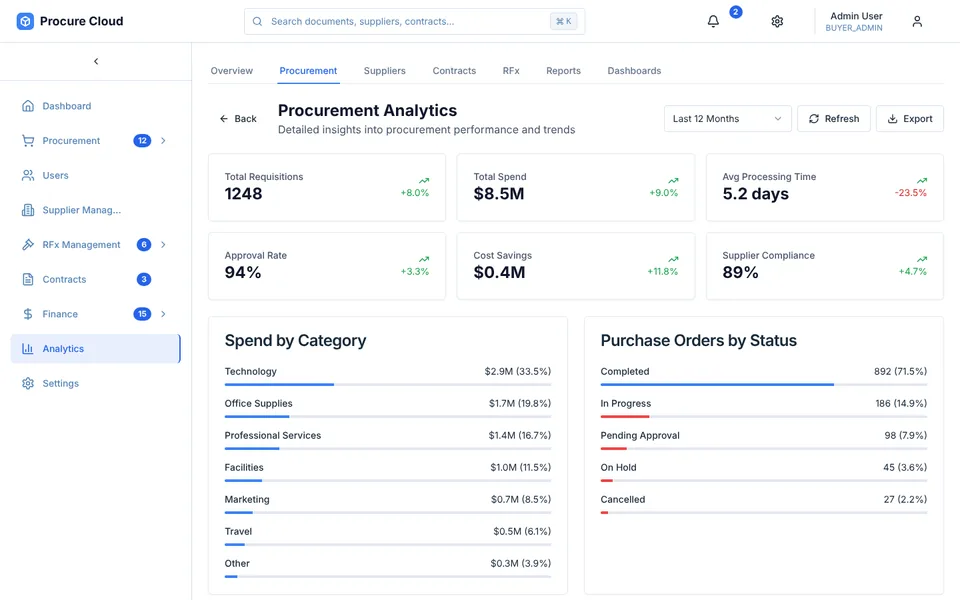Click the Cancelled 27 (2.2%) value
This screenshot has width=960, height=600.
click(x=905, y=500)
